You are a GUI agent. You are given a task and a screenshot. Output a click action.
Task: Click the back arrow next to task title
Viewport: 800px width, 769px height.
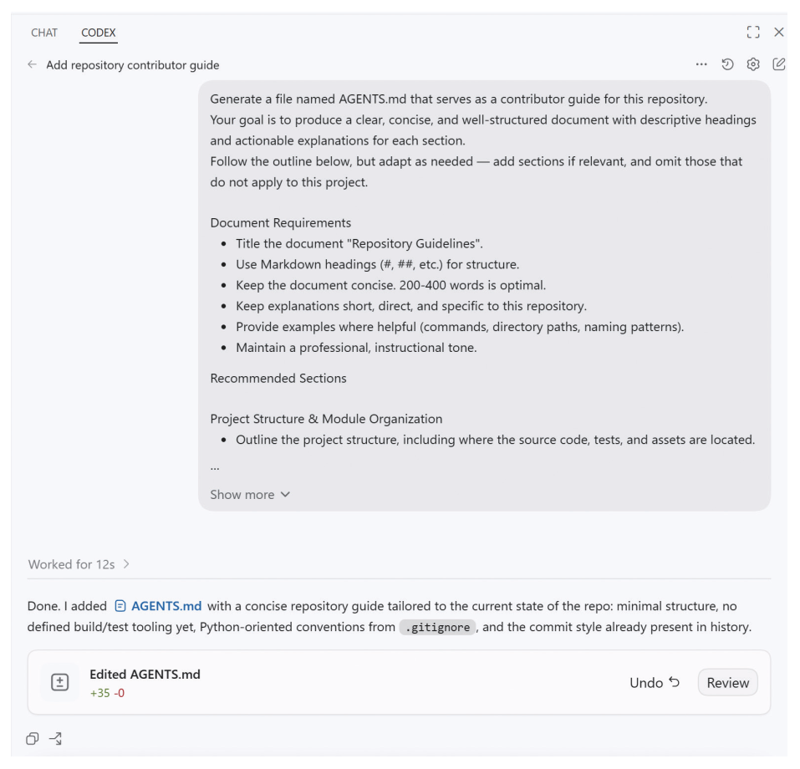[32, 65]
